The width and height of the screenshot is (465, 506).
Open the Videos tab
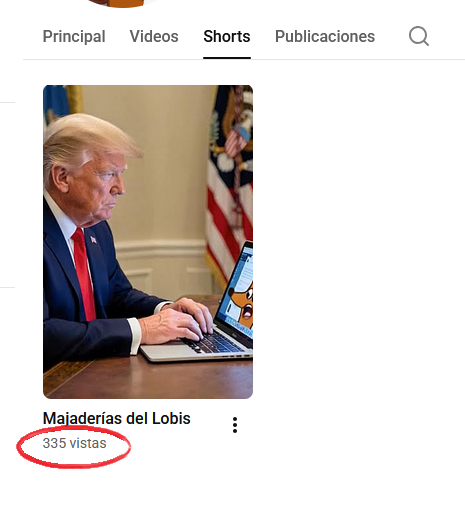click(154, 36)
